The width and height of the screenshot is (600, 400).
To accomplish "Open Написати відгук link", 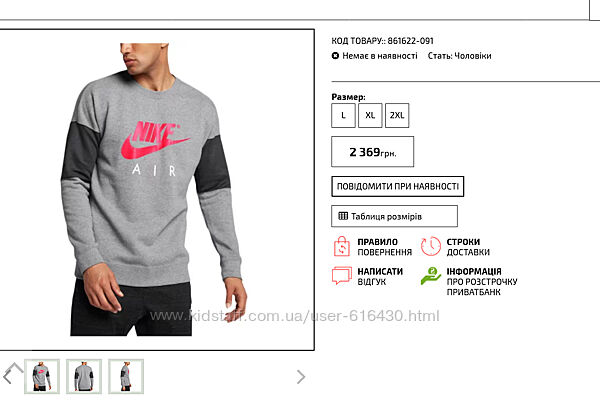I will [380, 276].
